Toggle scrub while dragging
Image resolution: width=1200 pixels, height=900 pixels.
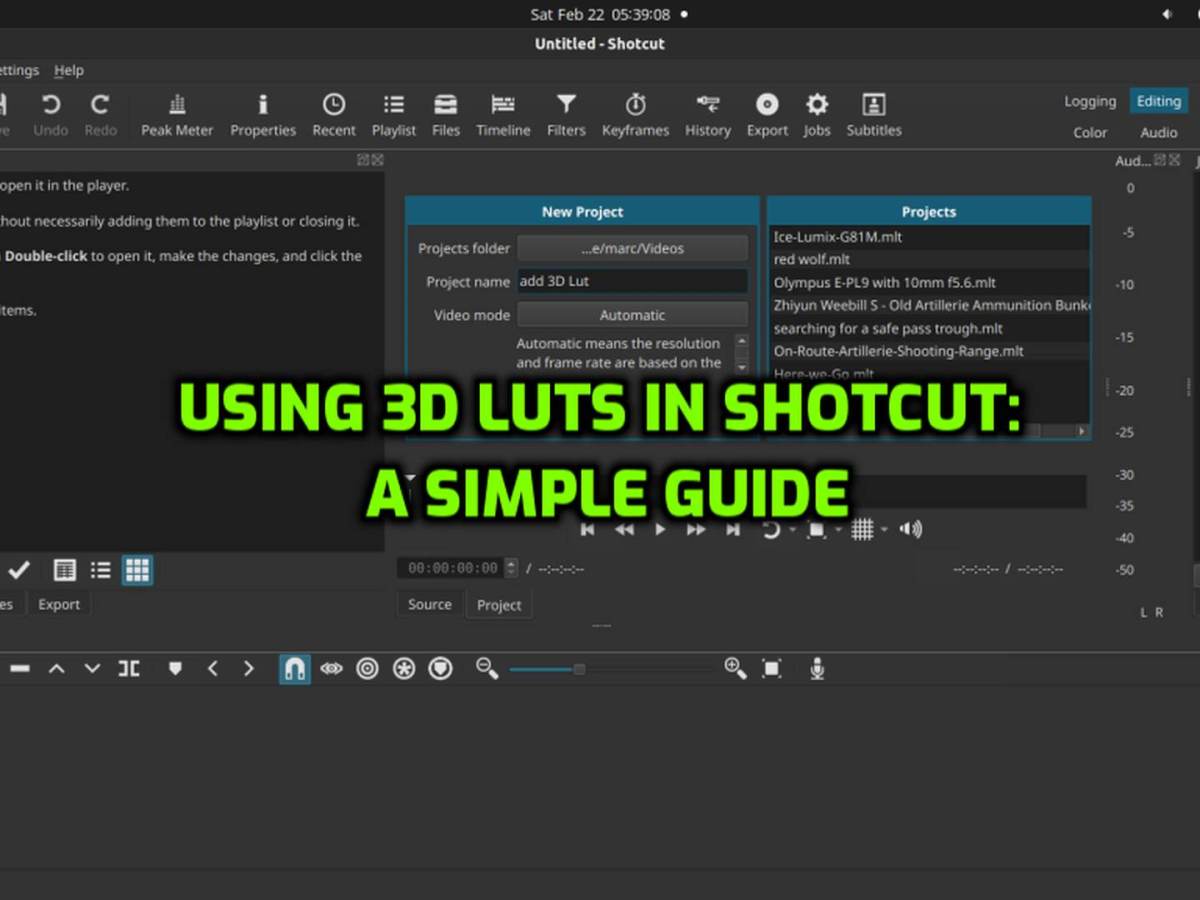331,669
